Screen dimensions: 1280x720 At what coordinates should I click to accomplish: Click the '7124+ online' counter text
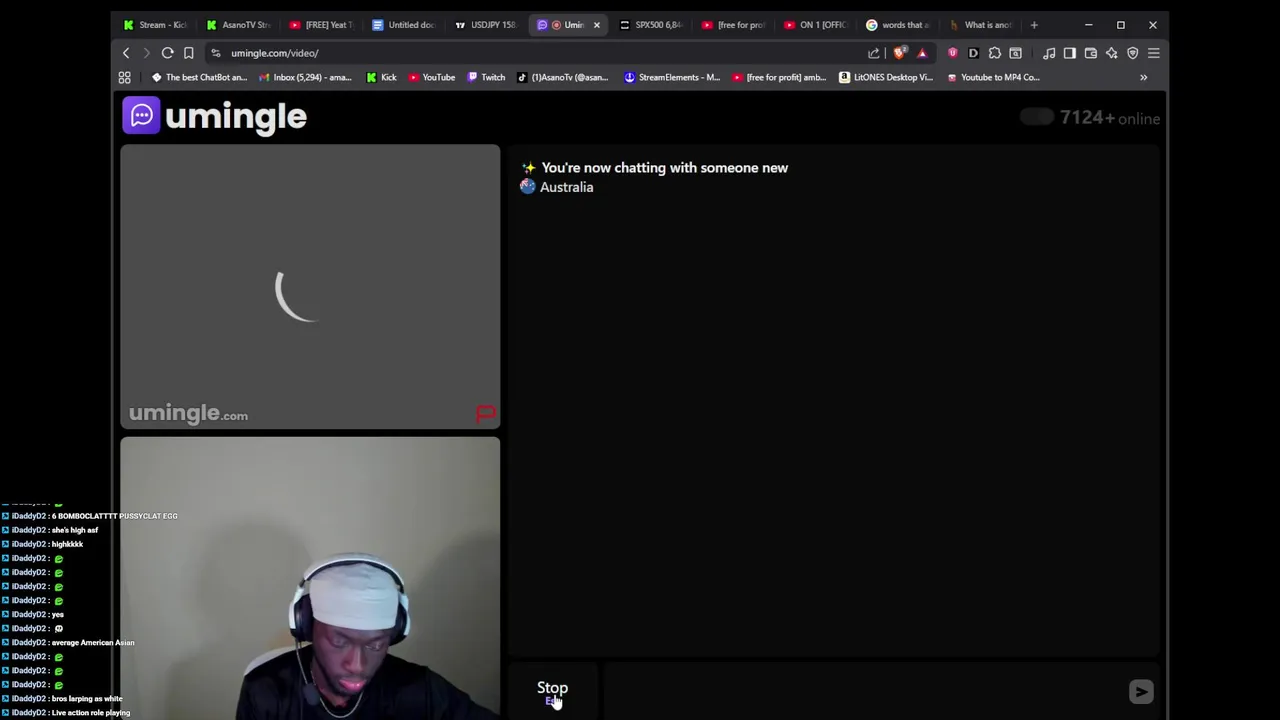(1109, 118)
